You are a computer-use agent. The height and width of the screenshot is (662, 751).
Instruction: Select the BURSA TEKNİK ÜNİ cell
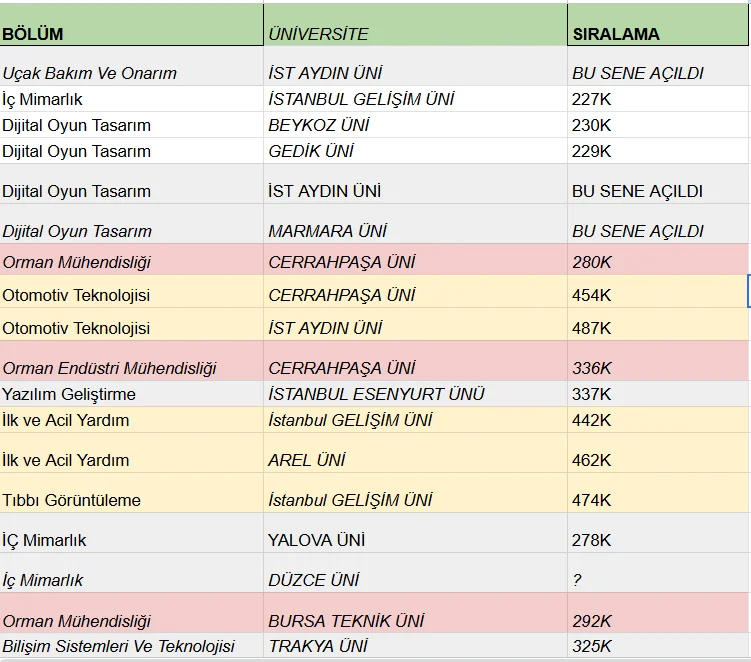tap(415, 613)
